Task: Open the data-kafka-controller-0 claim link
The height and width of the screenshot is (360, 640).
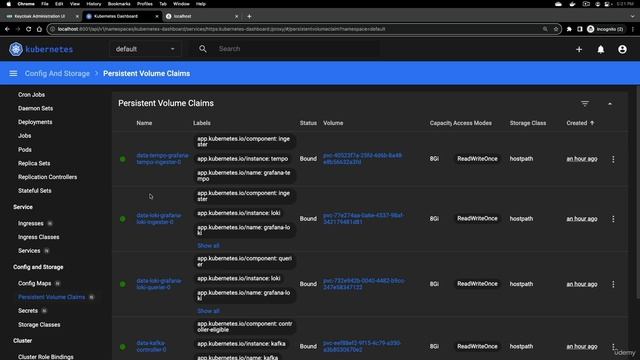Action: [151, 347]
